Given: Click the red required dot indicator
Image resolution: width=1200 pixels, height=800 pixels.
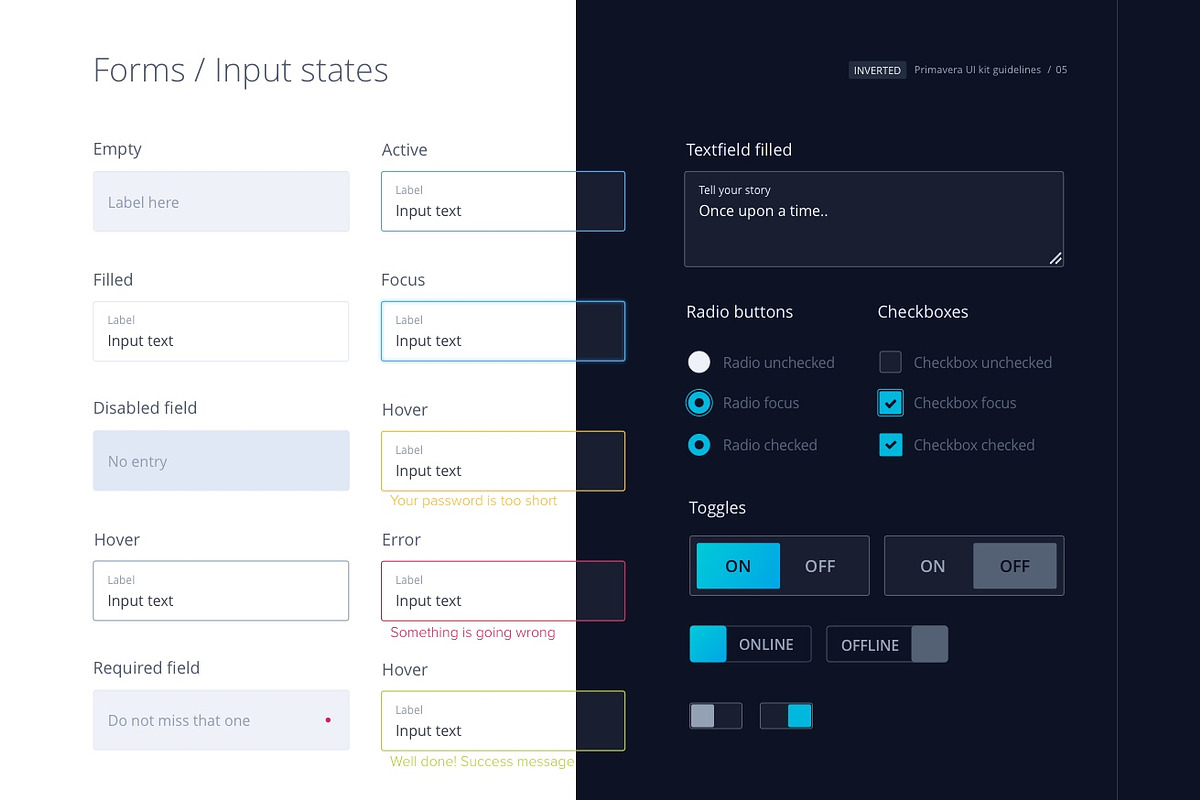Looking at the screenshot, I should 328,720.
